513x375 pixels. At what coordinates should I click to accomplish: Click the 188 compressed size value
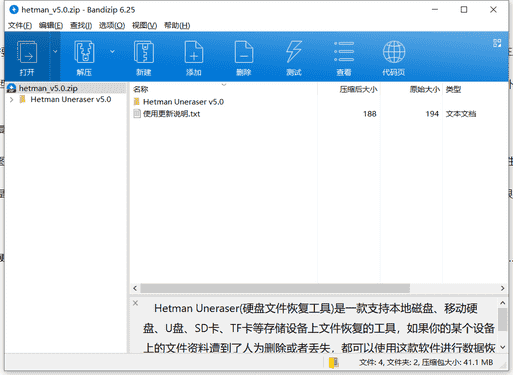point(370,114)
